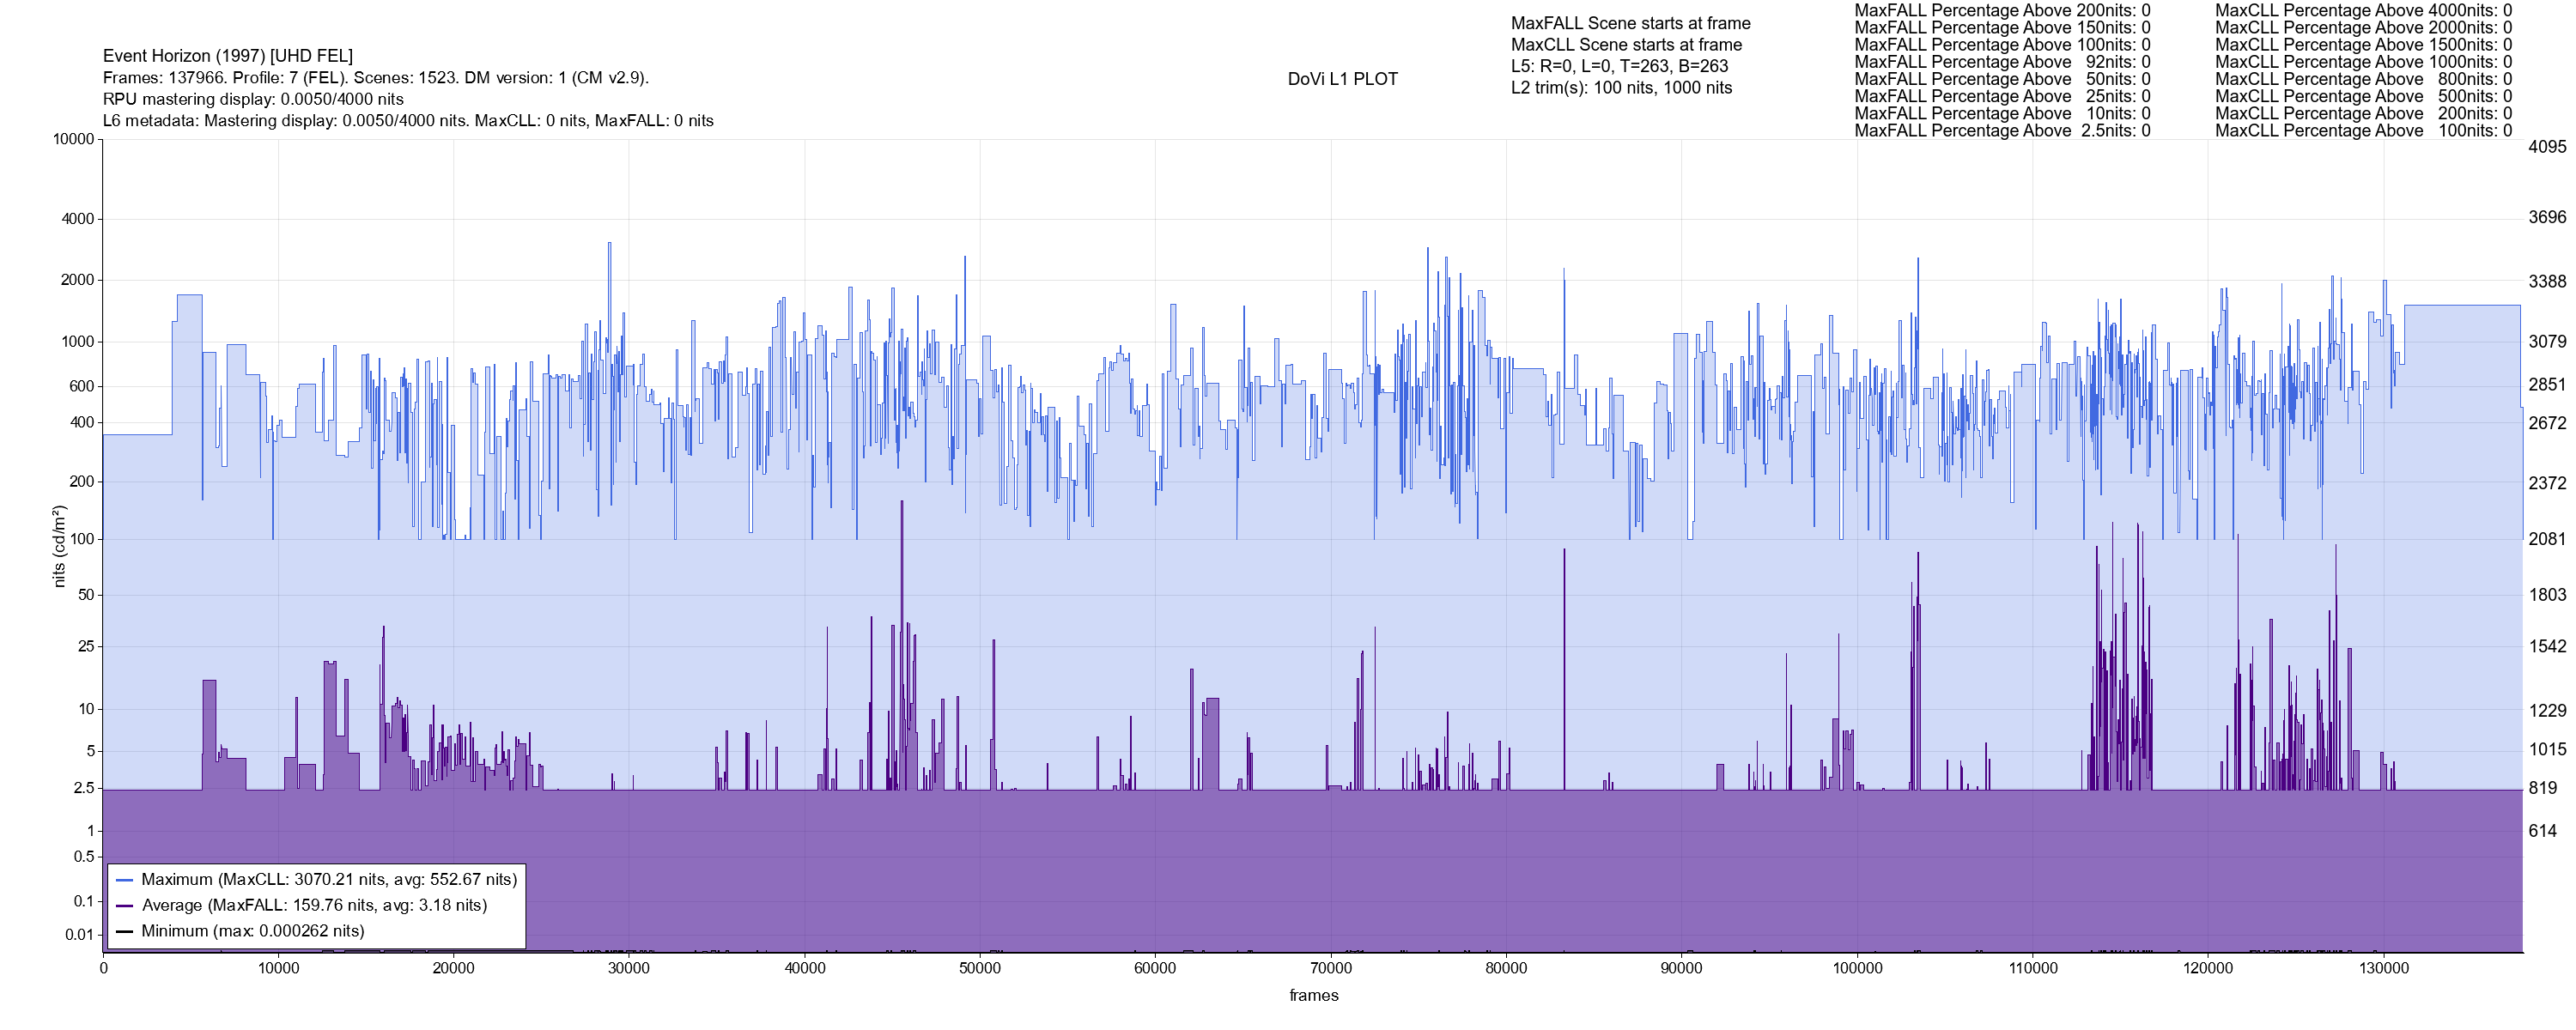2576x1030 pixels.
Task: Click the purple Average legend line swatch
Action: pos(125,906)
